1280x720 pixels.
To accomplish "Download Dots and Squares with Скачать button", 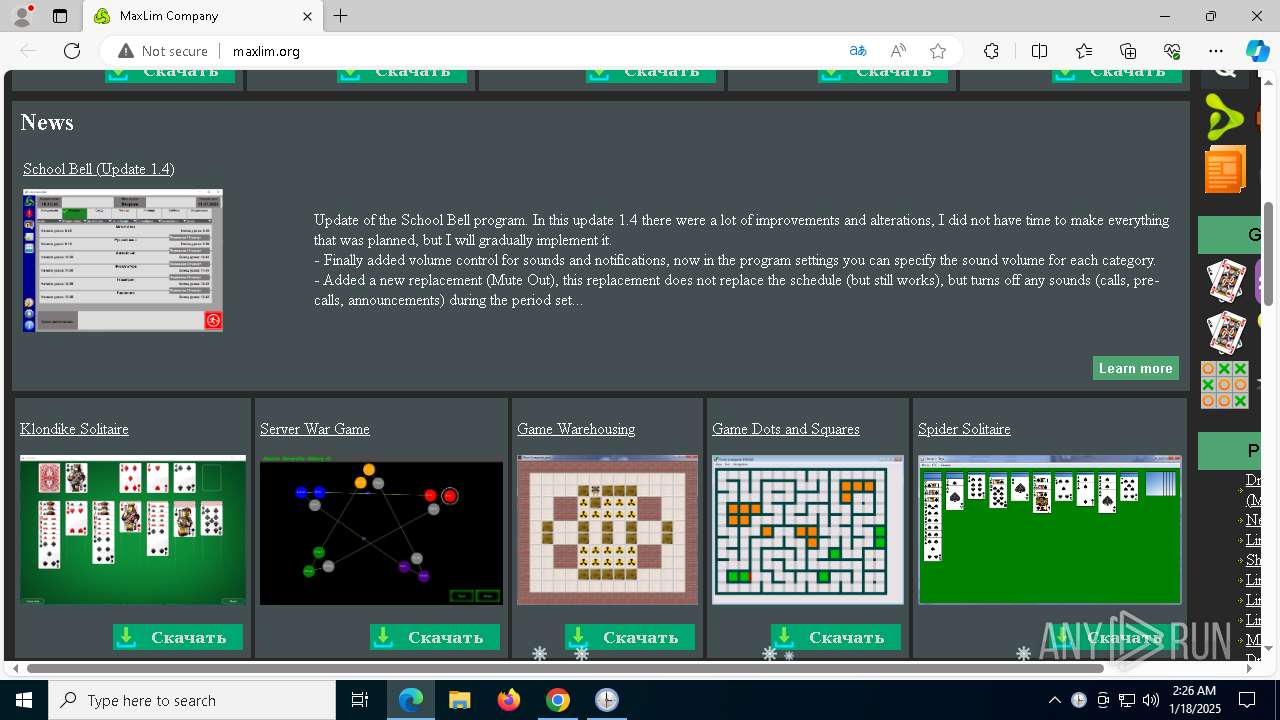I will pos(836,637).
